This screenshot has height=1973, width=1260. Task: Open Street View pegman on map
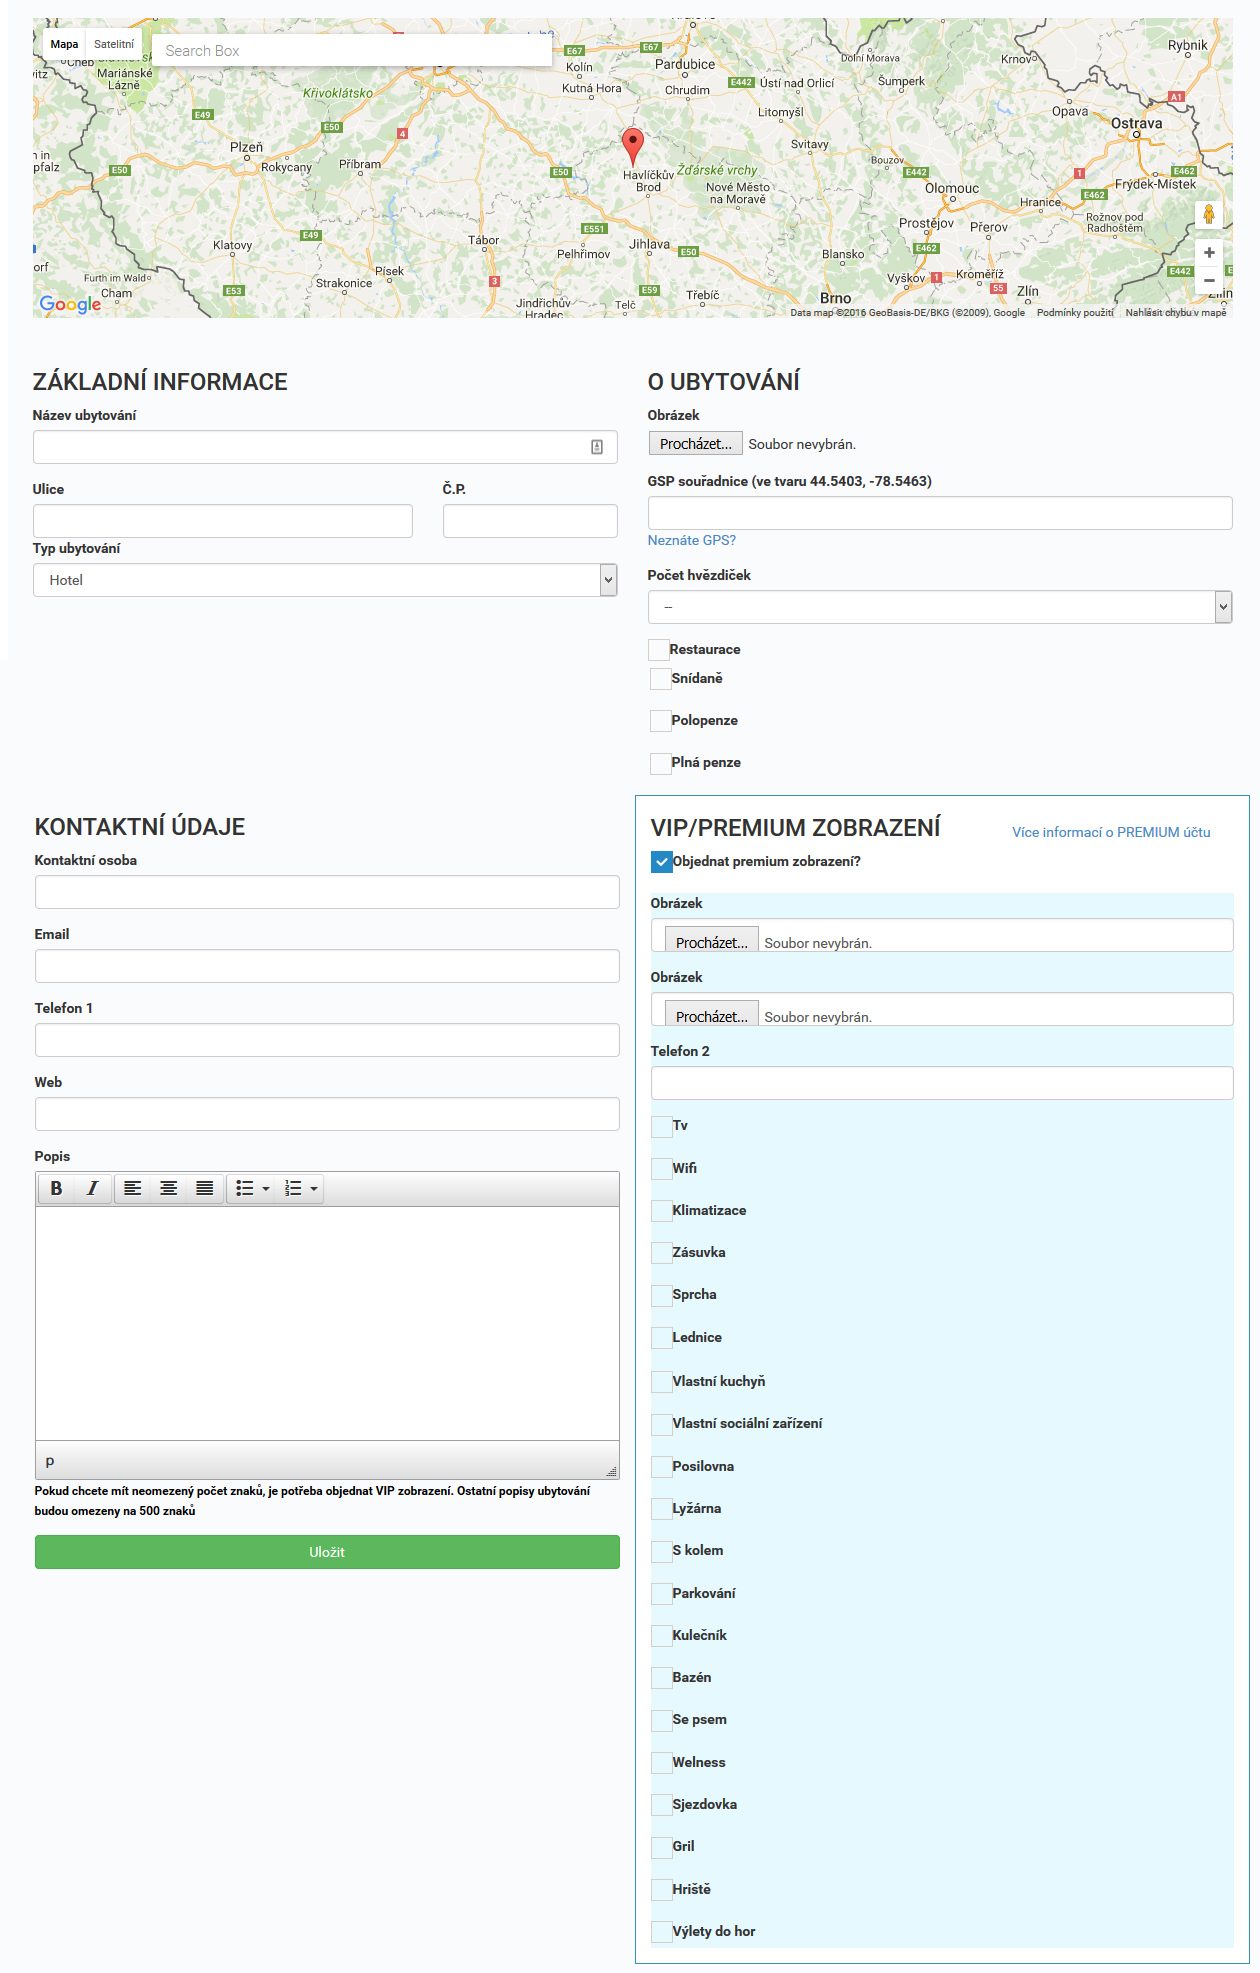(x=1209, y=214)
